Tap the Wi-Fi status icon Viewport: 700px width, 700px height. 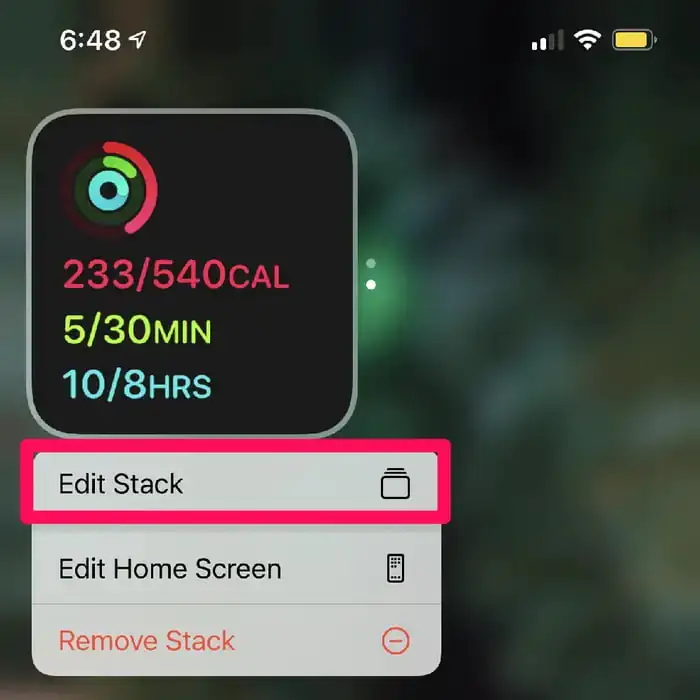(587, 40)
